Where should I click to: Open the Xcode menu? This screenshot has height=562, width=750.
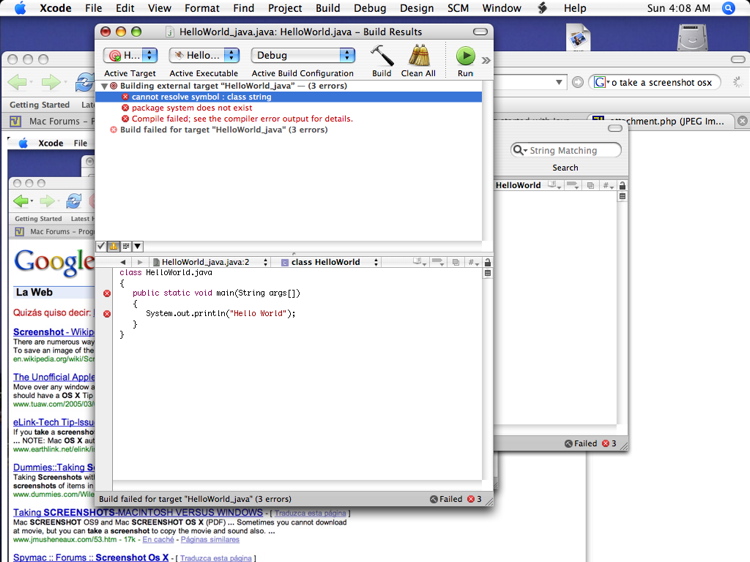(x=55, y=8)
